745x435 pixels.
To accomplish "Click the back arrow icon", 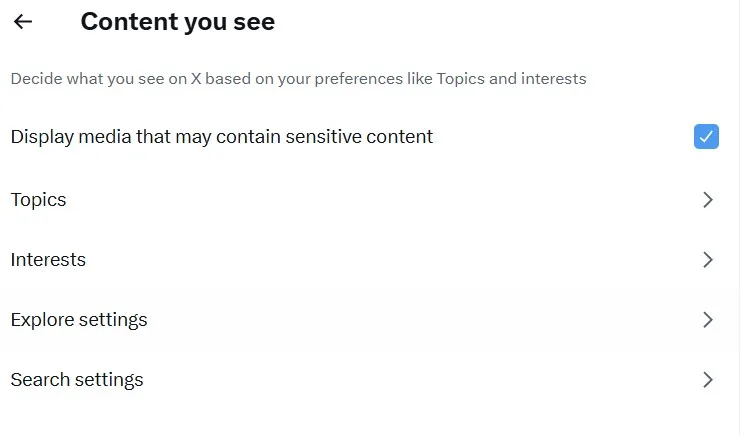I will [23, 22].
